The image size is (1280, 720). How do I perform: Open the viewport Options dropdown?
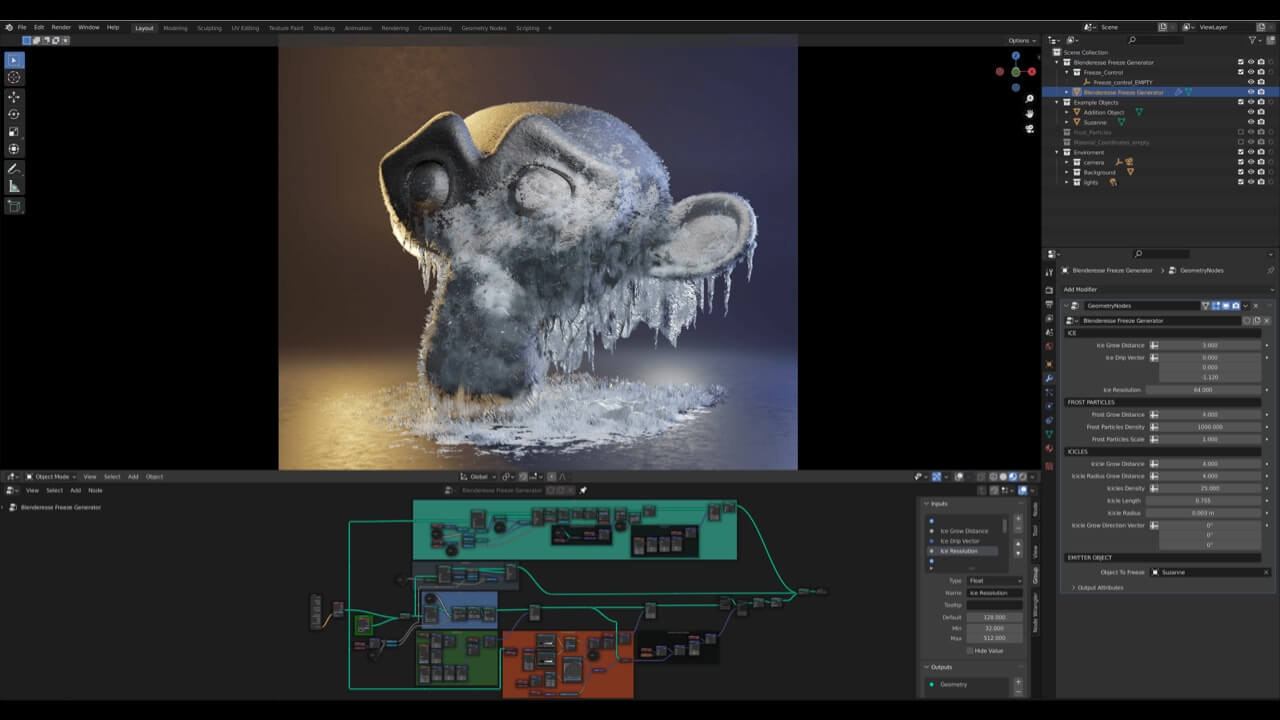coord(1021,40)
